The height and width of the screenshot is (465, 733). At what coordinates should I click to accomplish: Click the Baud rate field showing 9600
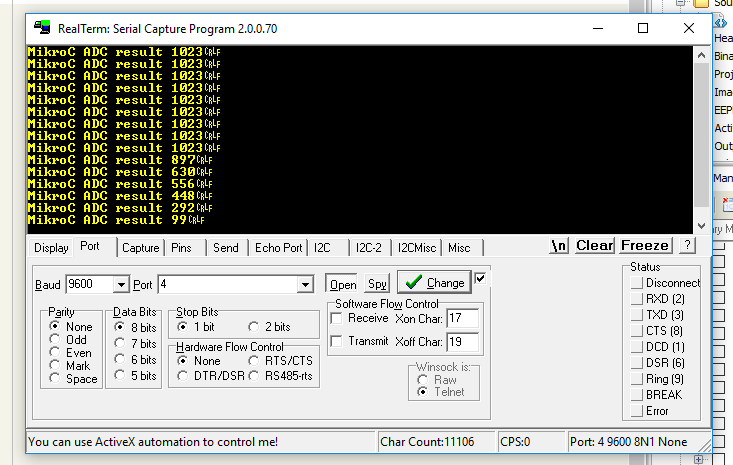90,284
